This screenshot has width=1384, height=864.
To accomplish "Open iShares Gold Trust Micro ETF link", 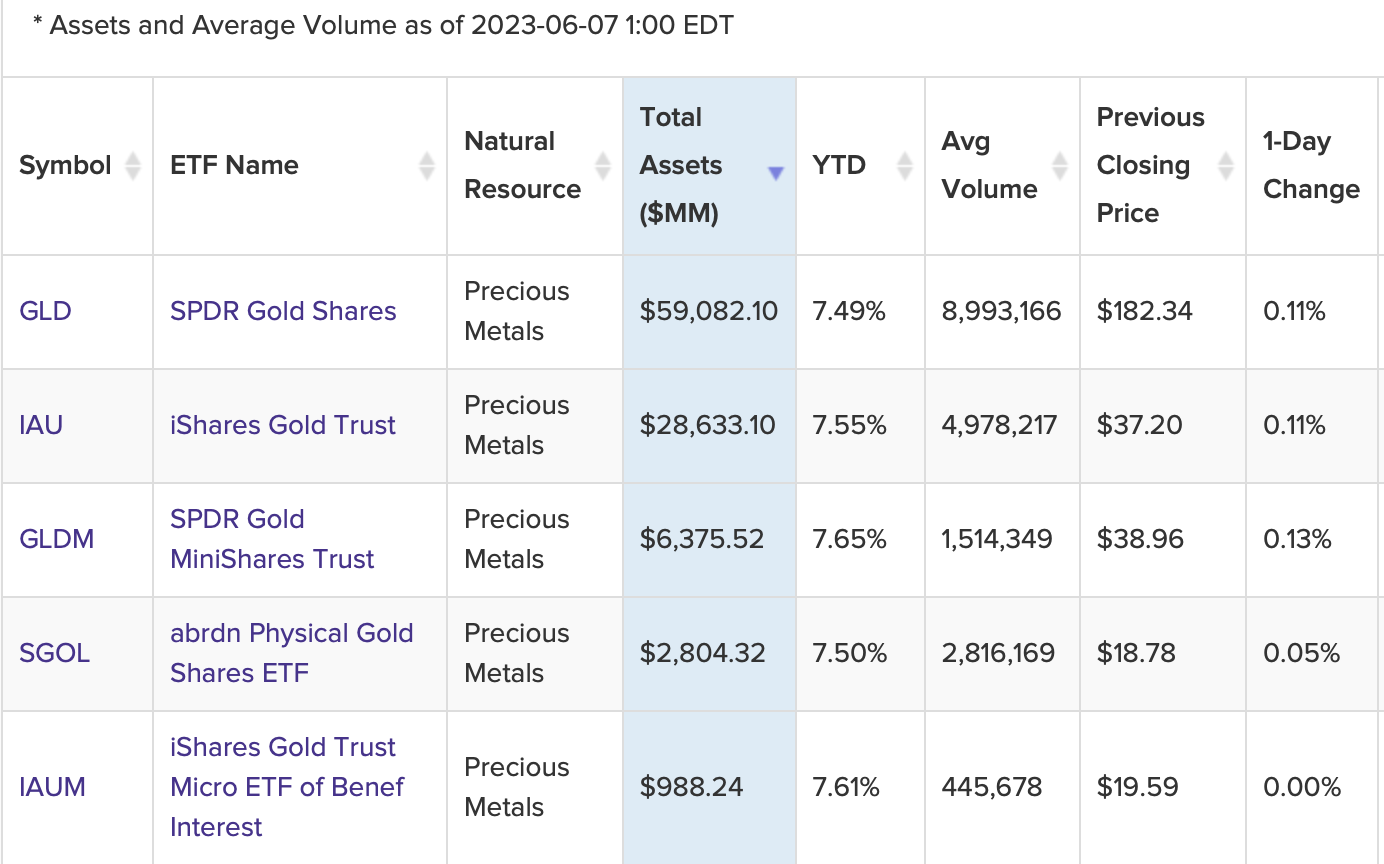I will (287, 787).
